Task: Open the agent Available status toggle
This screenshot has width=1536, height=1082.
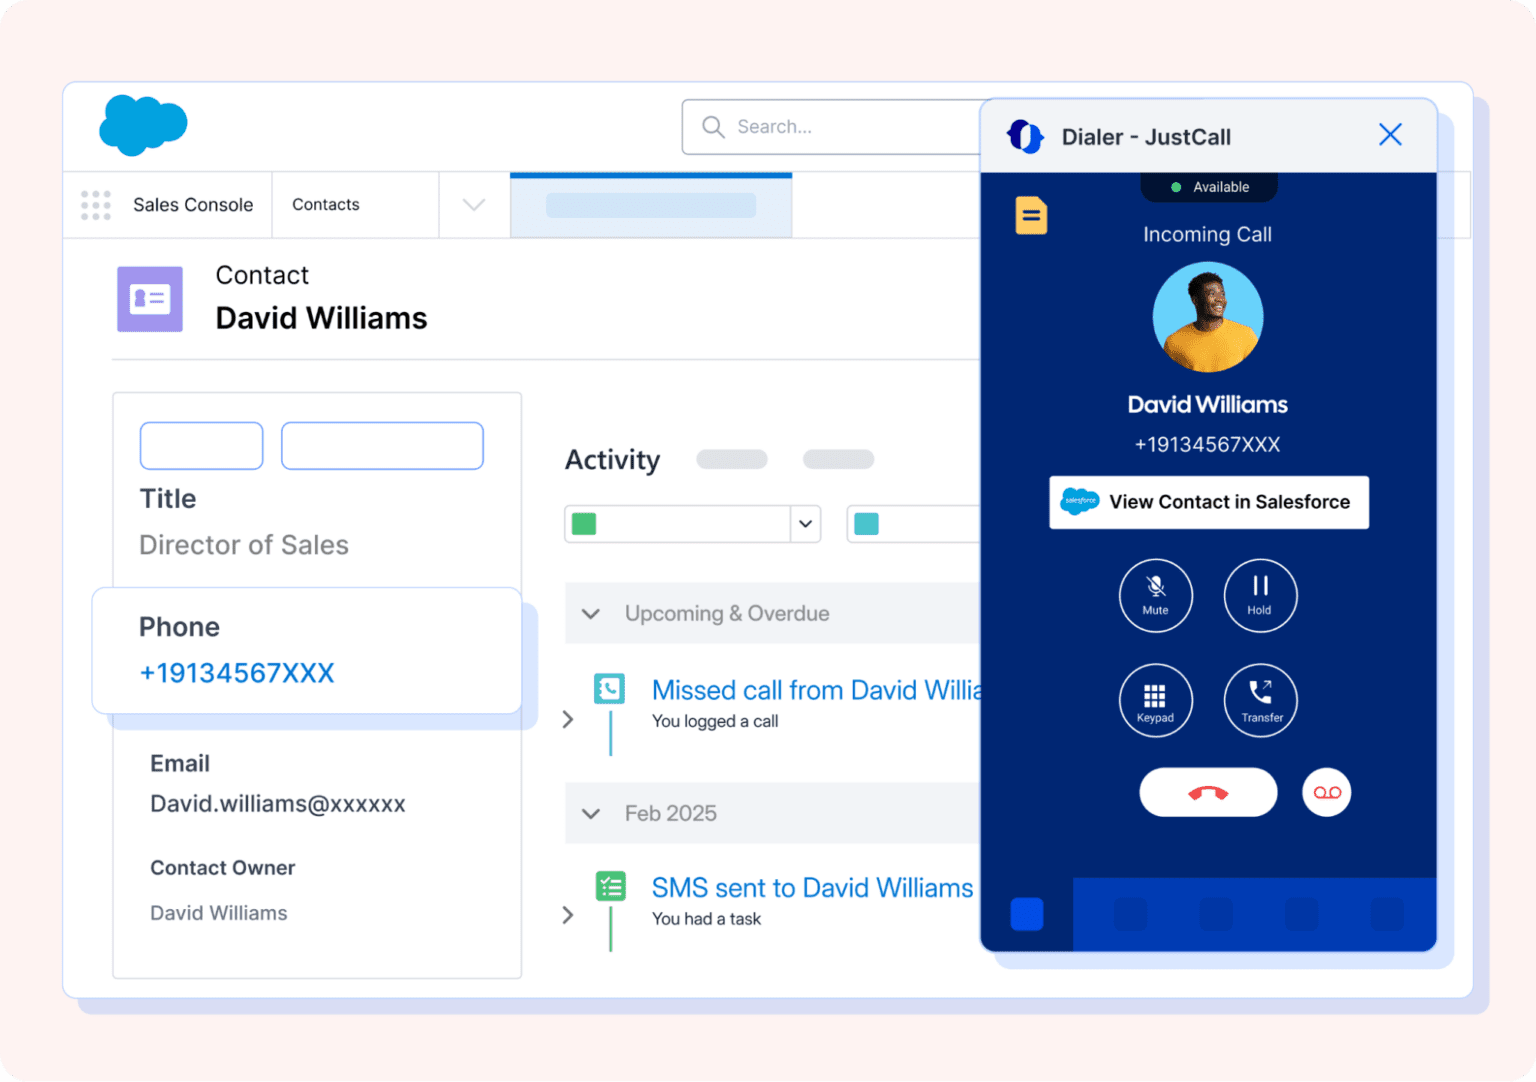Action: [1208, 186]
